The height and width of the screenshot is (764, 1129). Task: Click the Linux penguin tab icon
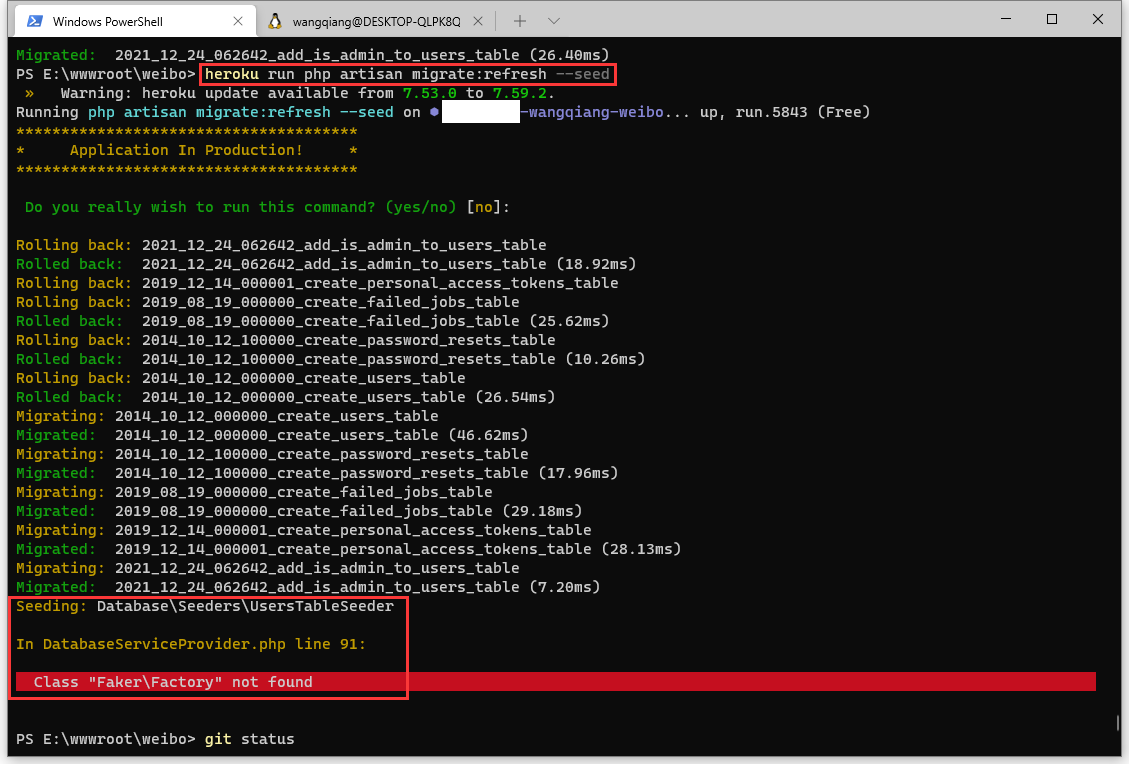tap(274, 22)
